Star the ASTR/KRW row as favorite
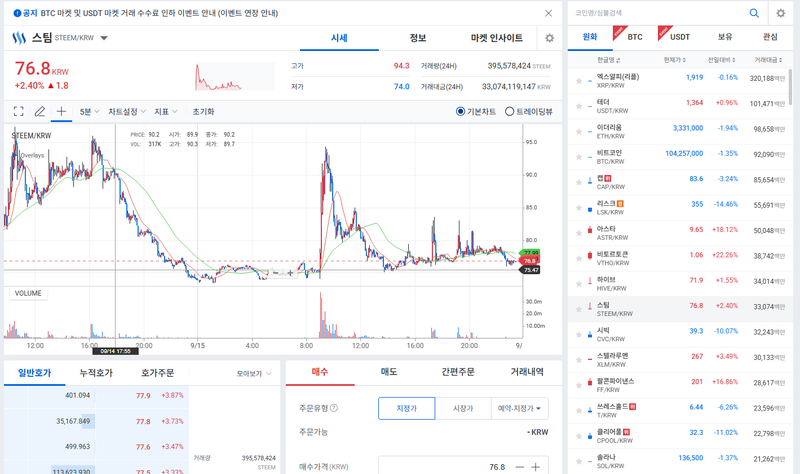Screen dimensions: 800x474 click(x=579, y=233)
